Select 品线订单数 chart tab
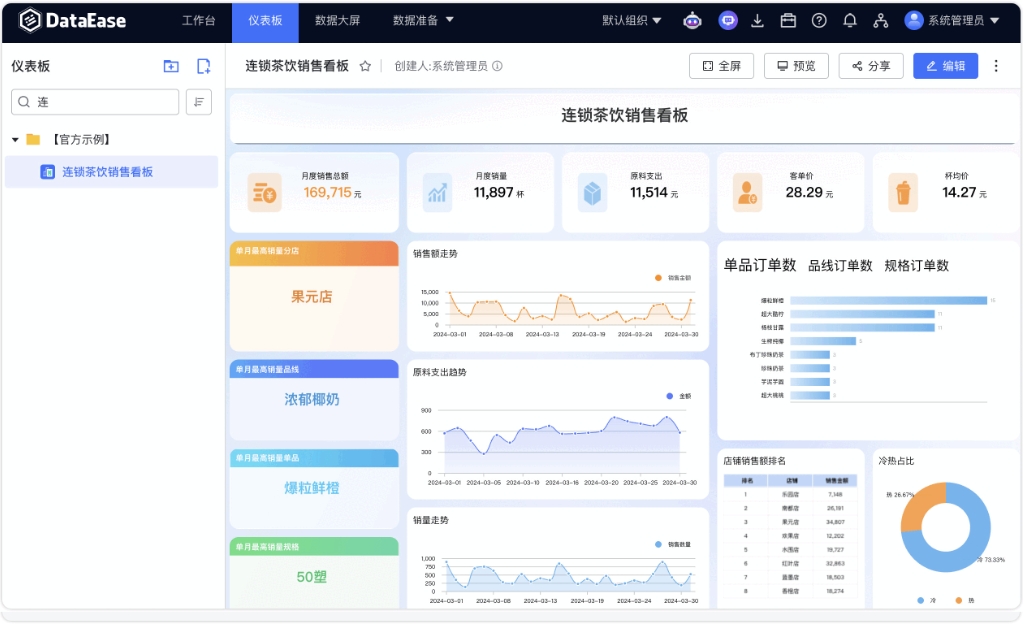 click(840, 266)
